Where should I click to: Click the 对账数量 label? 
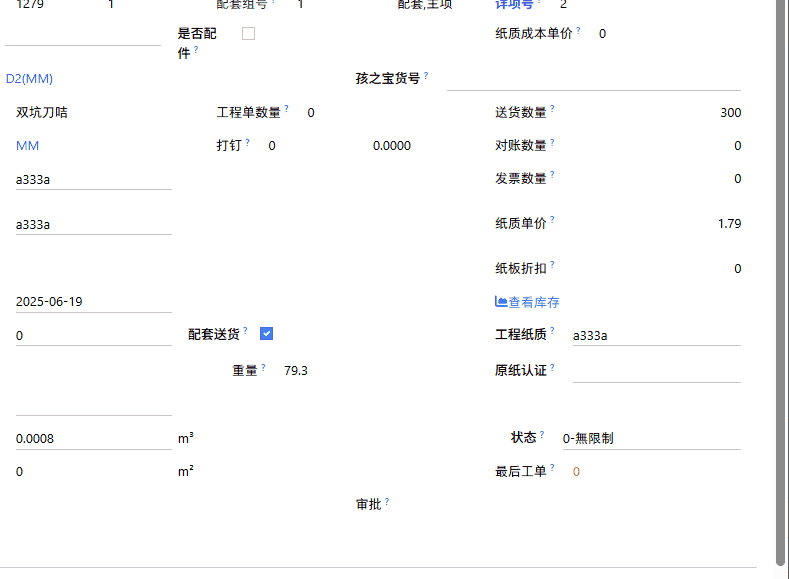pos(521,146)
